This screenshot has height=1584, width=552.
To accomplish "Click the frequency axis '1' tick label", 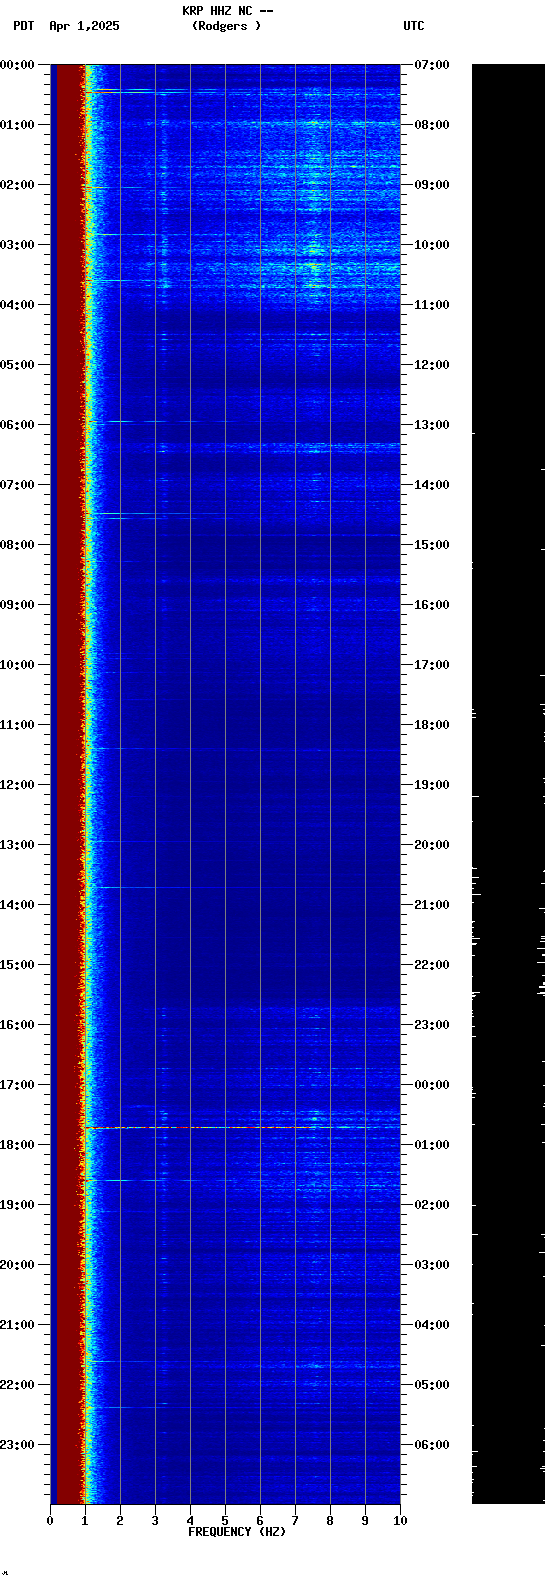I will click(x=85, y=1521).
